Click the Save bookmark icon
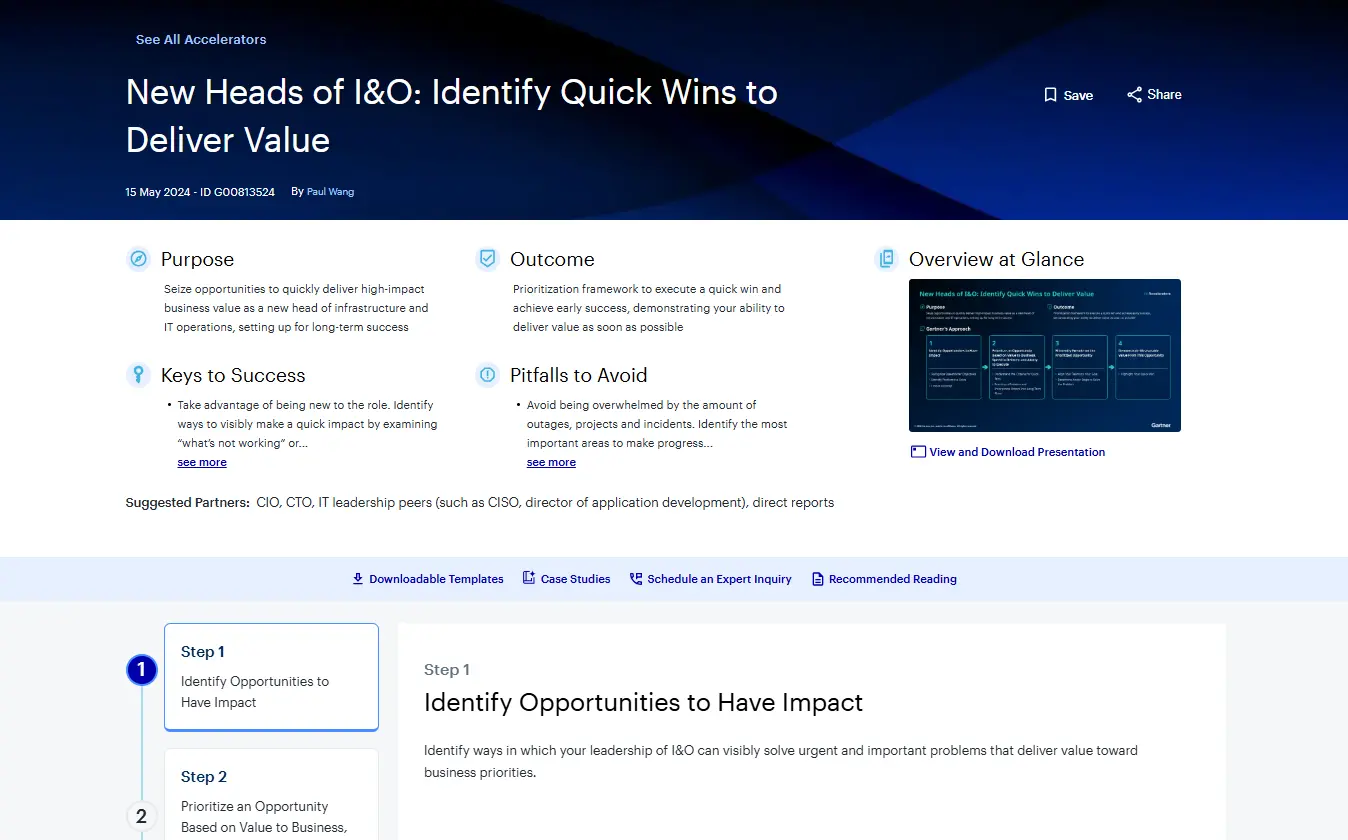1348x840 pixels. [1050, 95]
